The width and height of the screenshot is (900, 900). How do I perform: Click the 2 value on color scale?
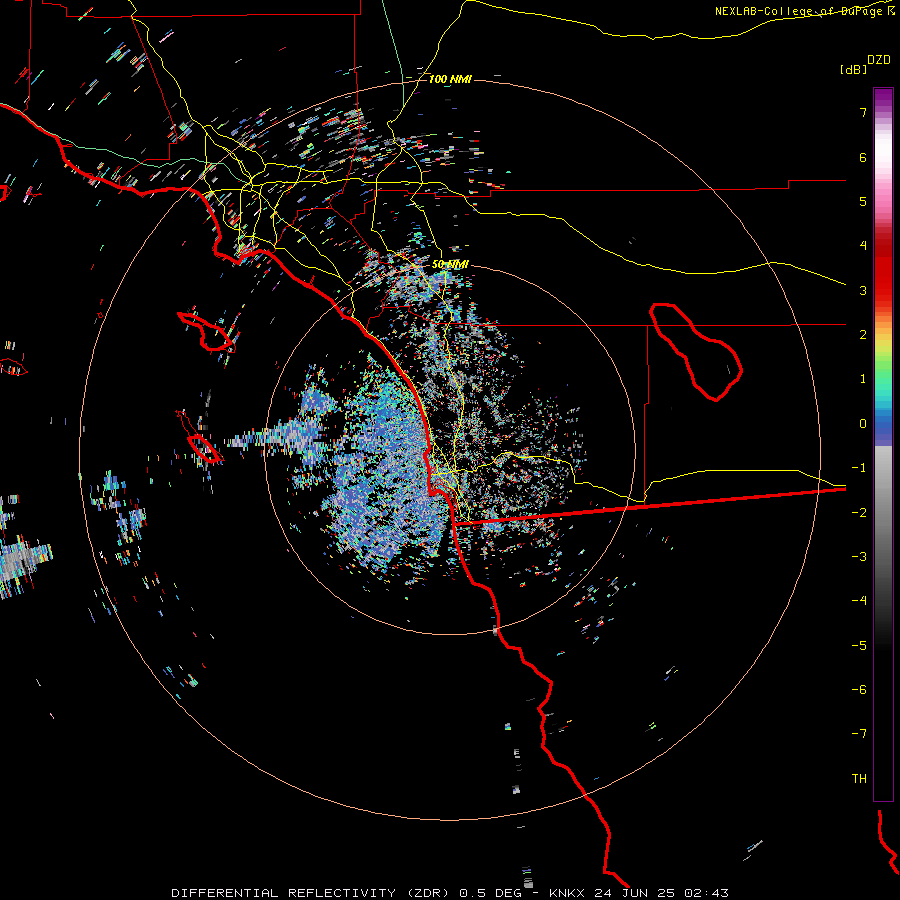point(863,335)
